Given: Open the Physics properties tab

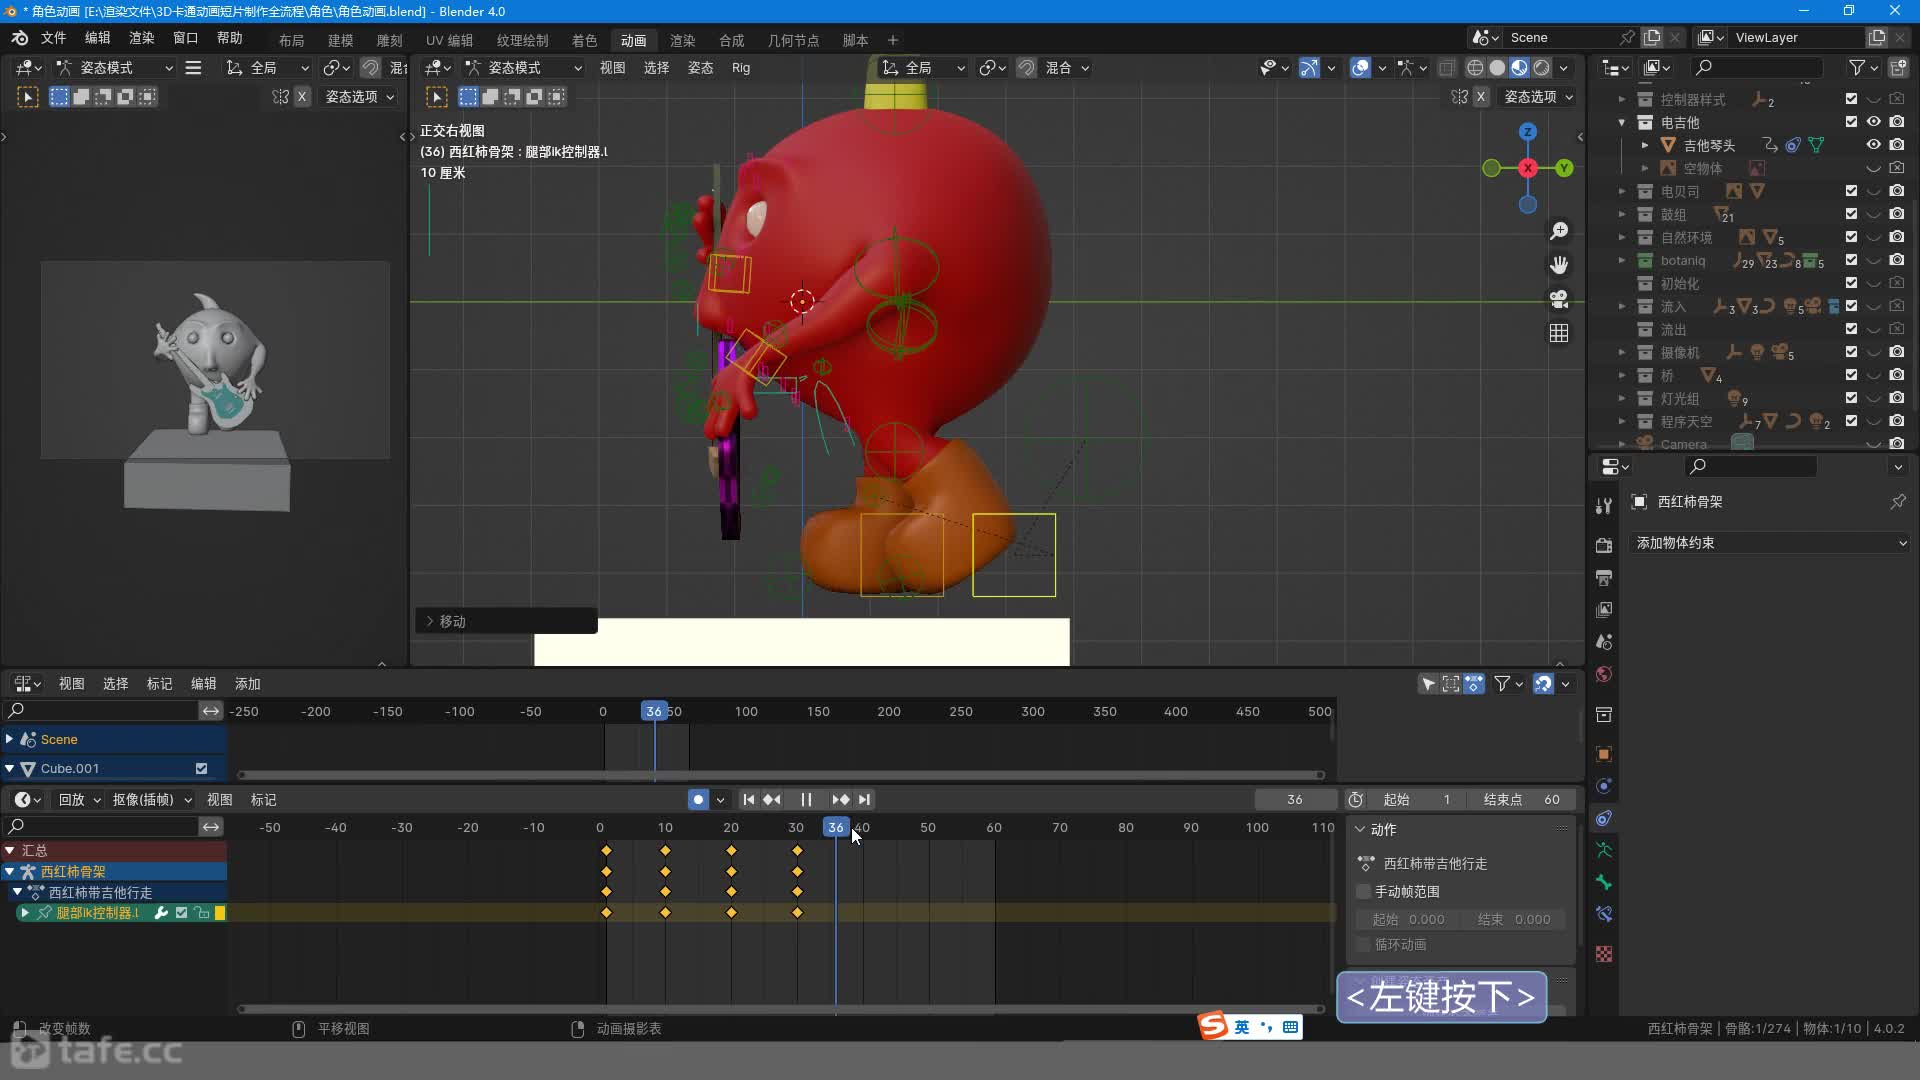Looking at the screenshot, I should pyautogui.click(x=1604, y=786).
